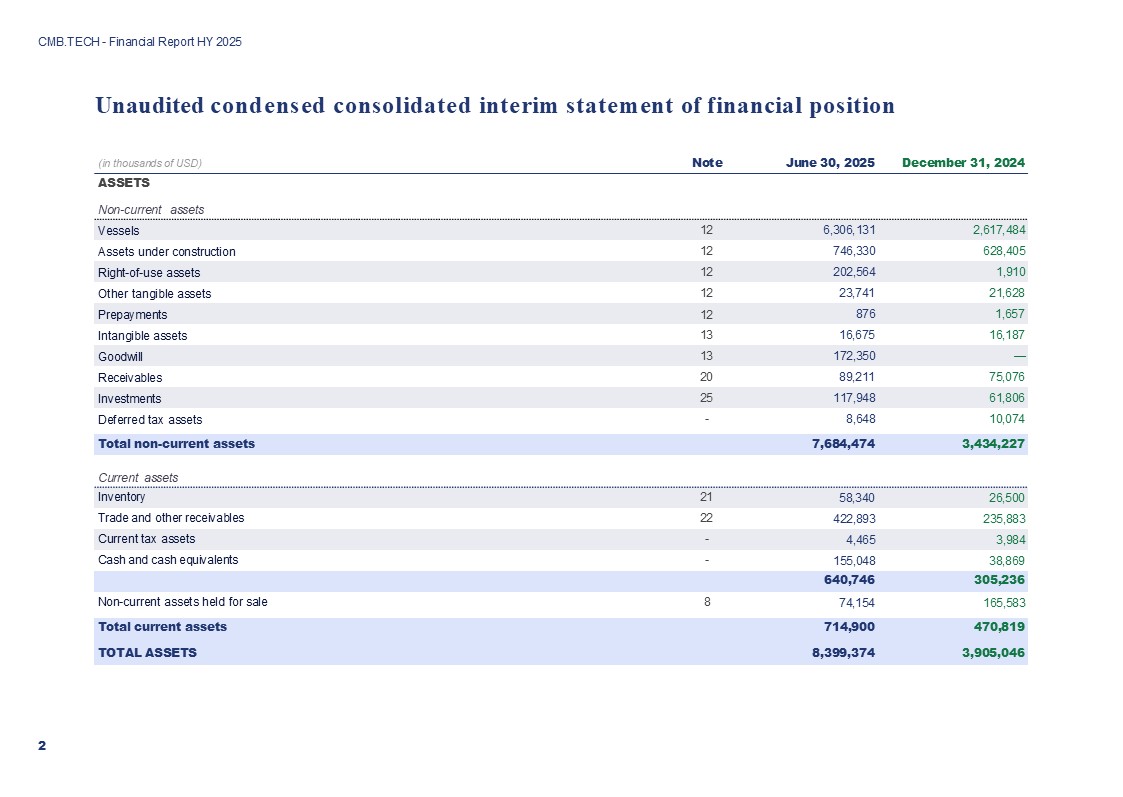Select Vessels value 6,306,131
1123x797 pixels.
(x=843, y=231)
